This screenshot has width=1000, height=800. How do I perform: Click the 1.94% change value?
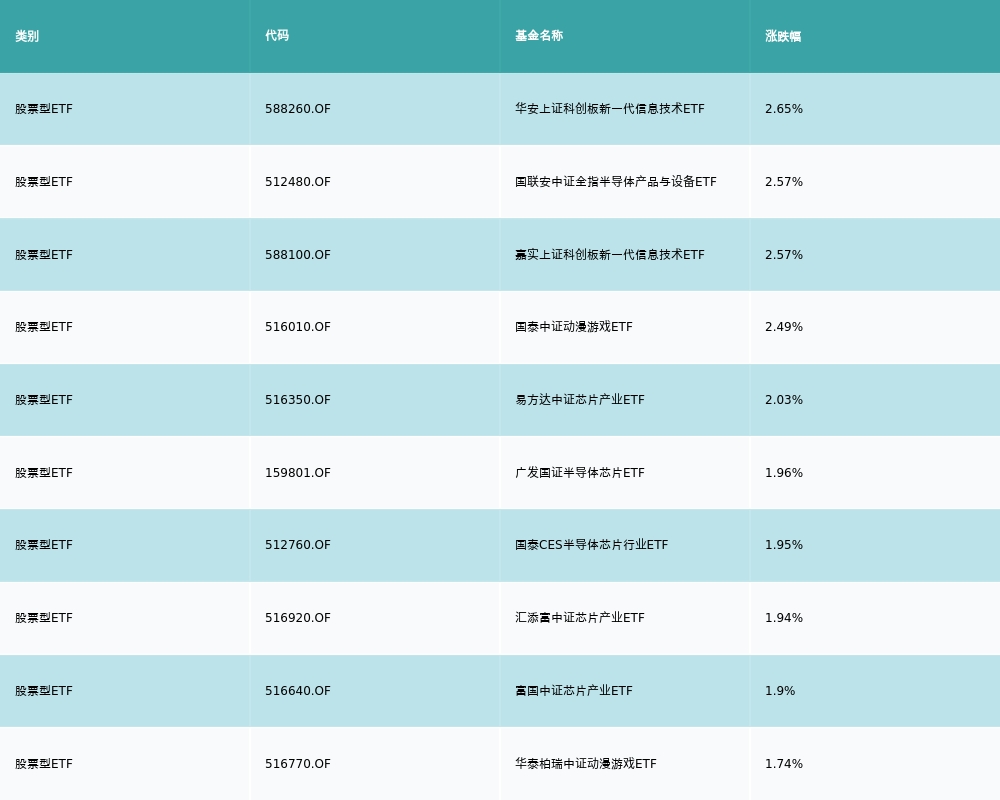[x=784, y=618]
